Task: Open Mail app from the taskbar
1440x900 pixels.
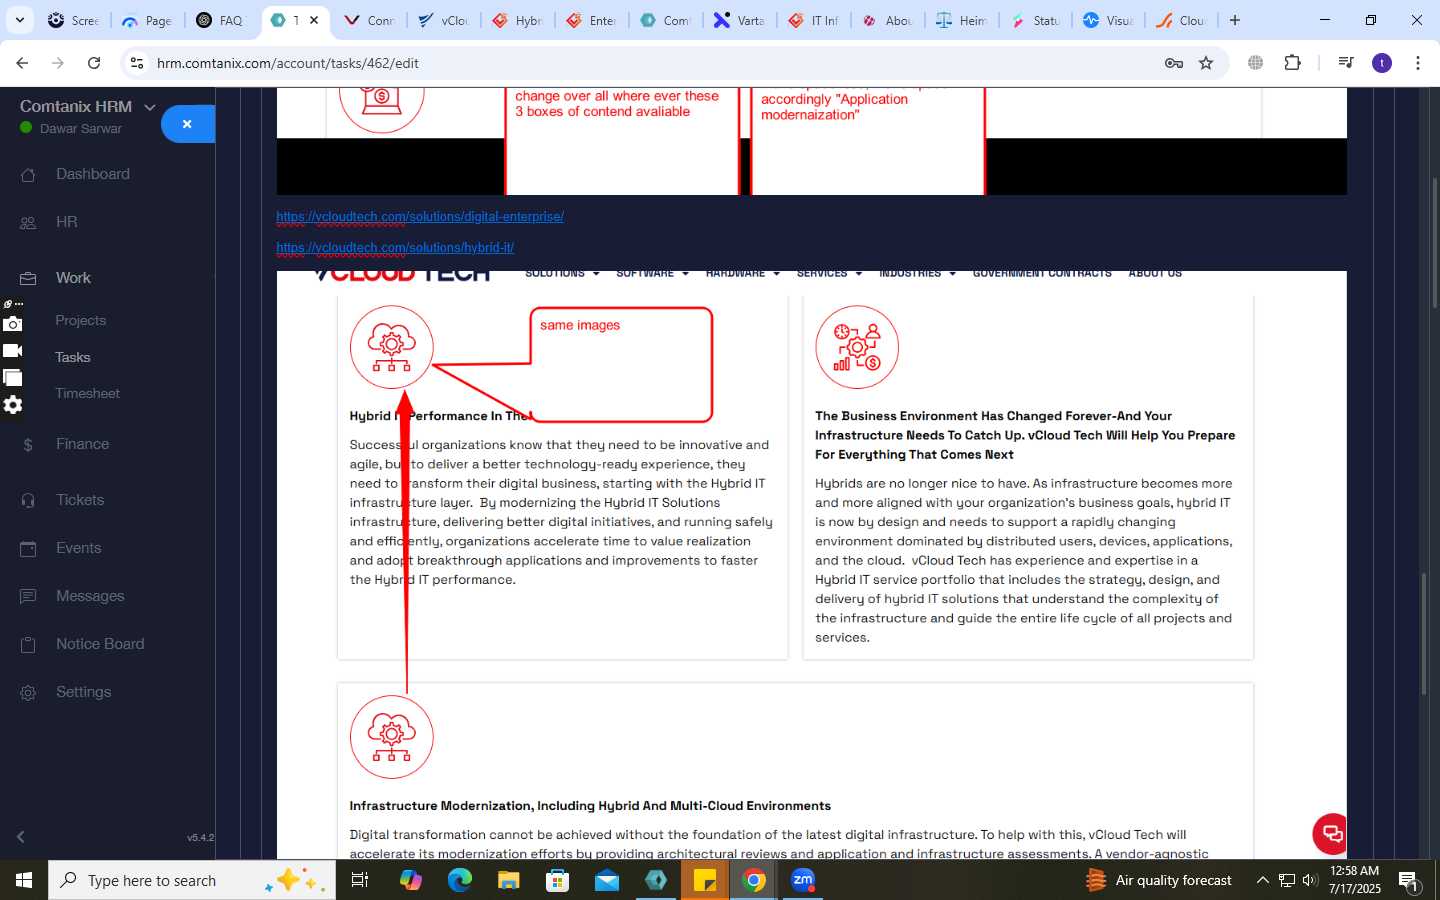Action: 606,880
